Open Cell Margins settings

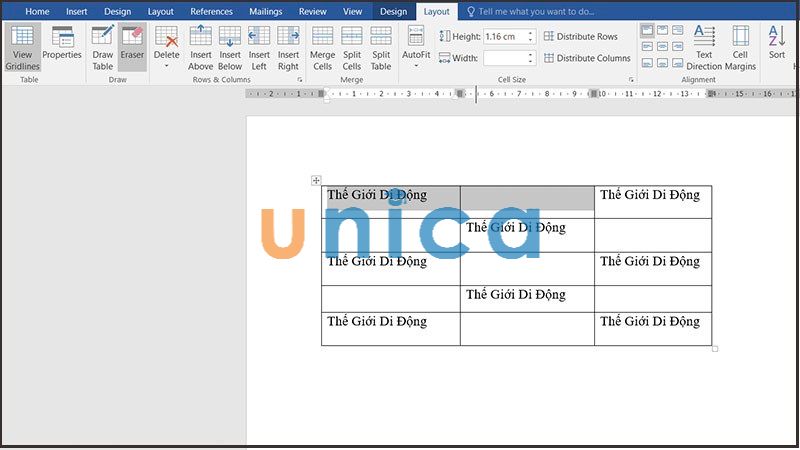pyautogui.click(x=740, y=47)
